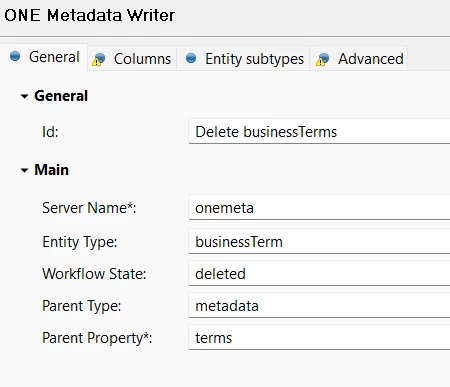Click the ONE Metadata Writer title
The width and height of the screenshot is (450, 387).
[x=89, y=15]
